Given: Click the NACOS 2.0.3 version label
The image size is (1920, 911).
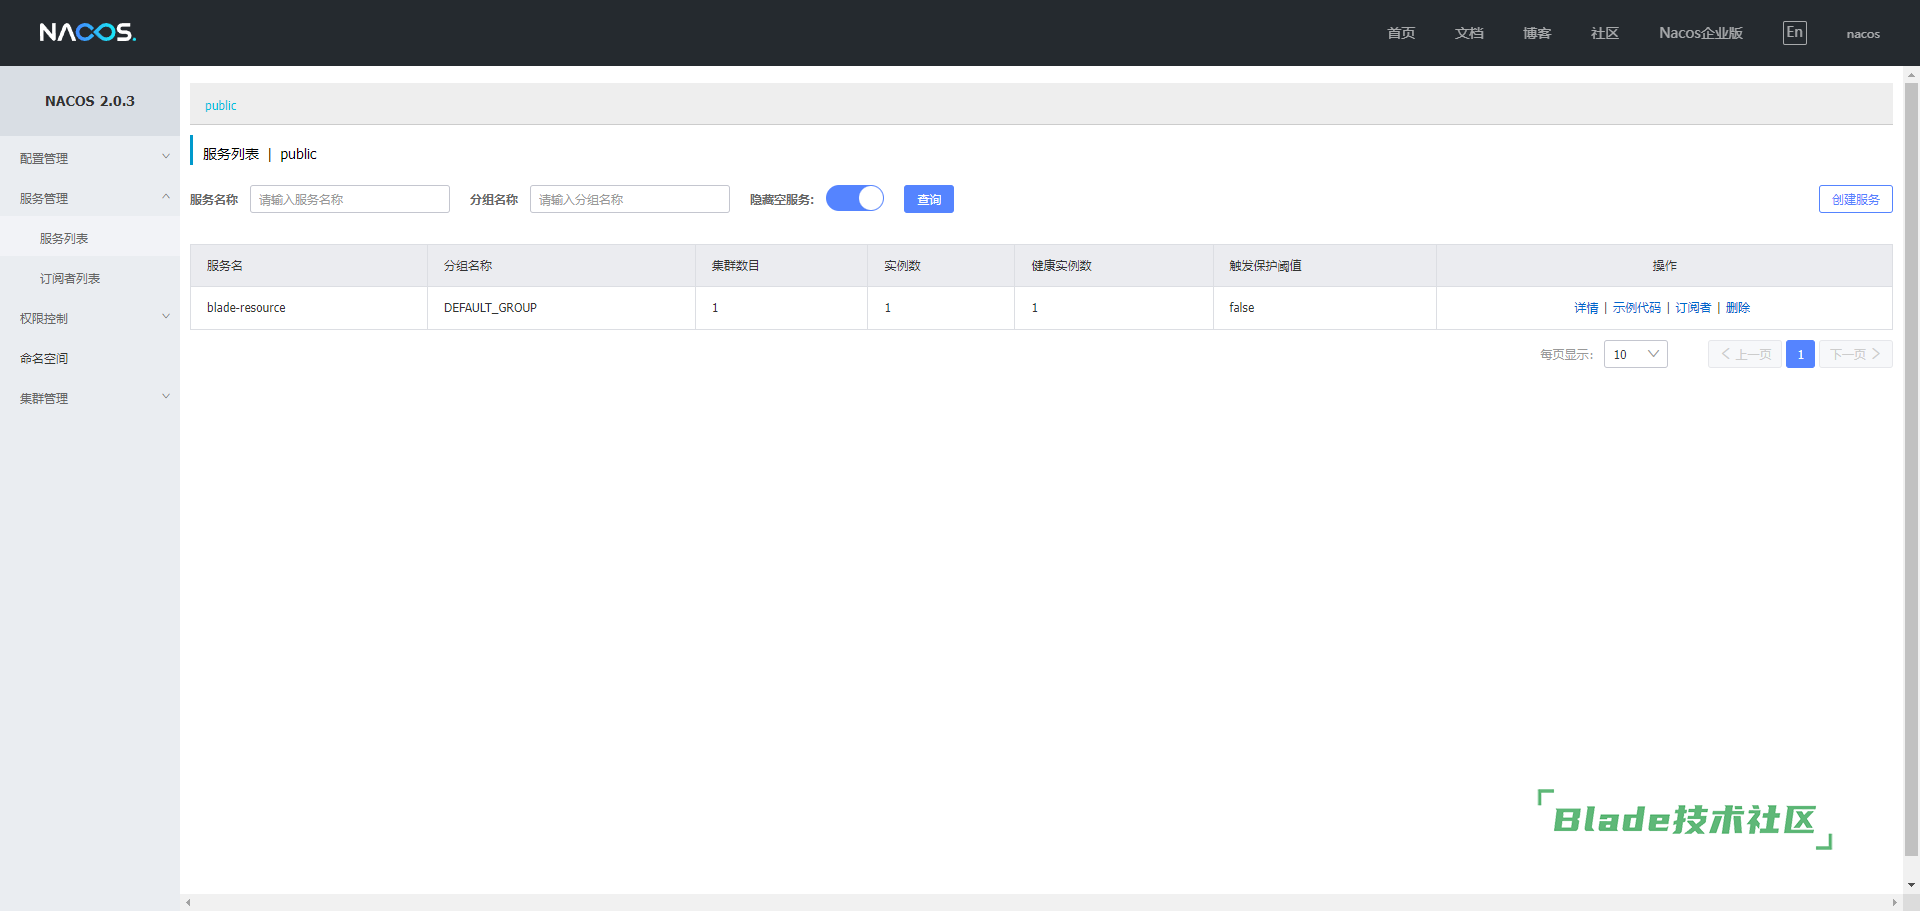Looking at the screenshot, I should pos(90,101).
